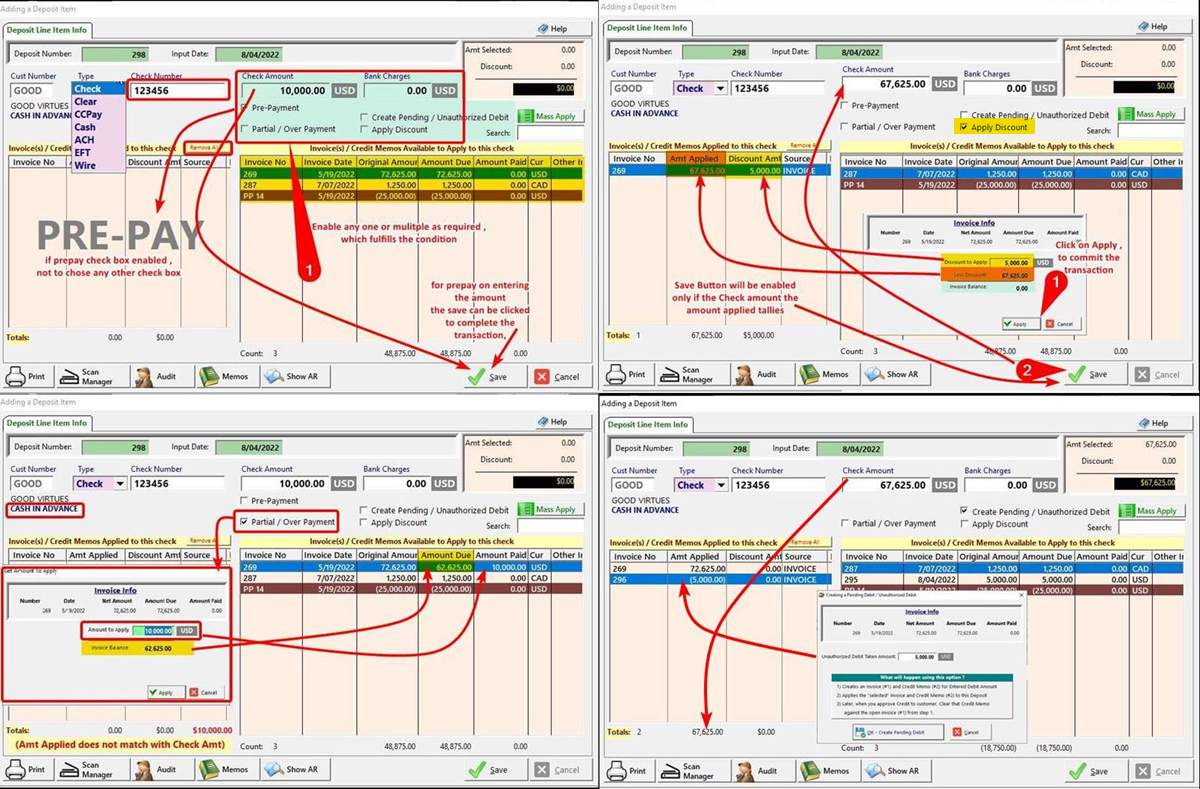Click the Print icon in the top-right window
The image size is (1200, 789).
pos(614,374)
